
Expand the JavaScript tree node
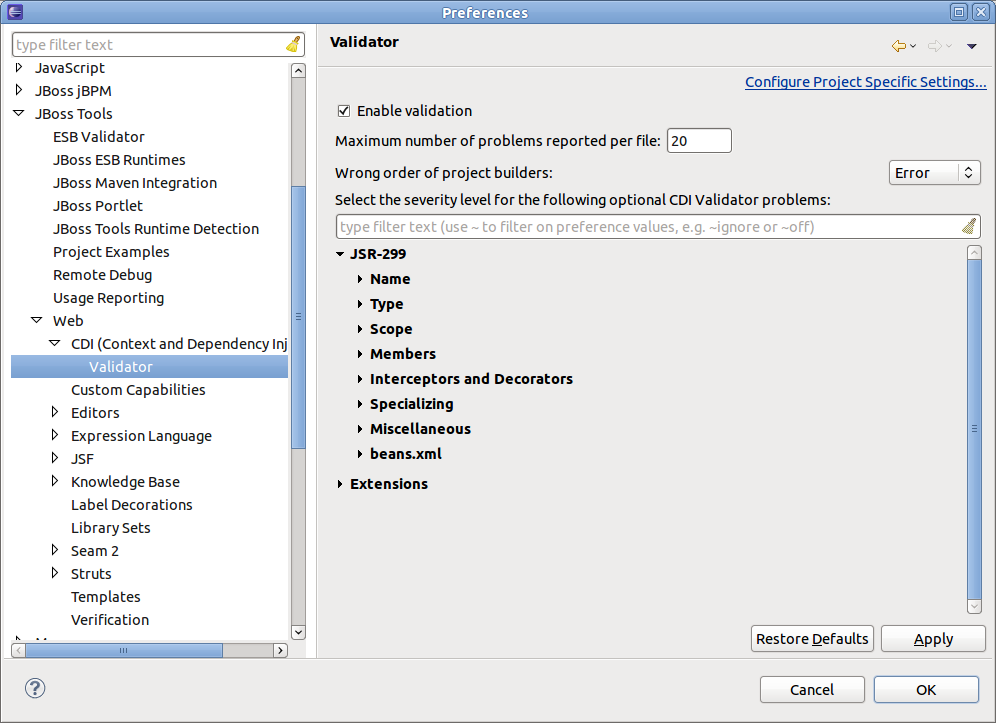(x=18, y=67)
